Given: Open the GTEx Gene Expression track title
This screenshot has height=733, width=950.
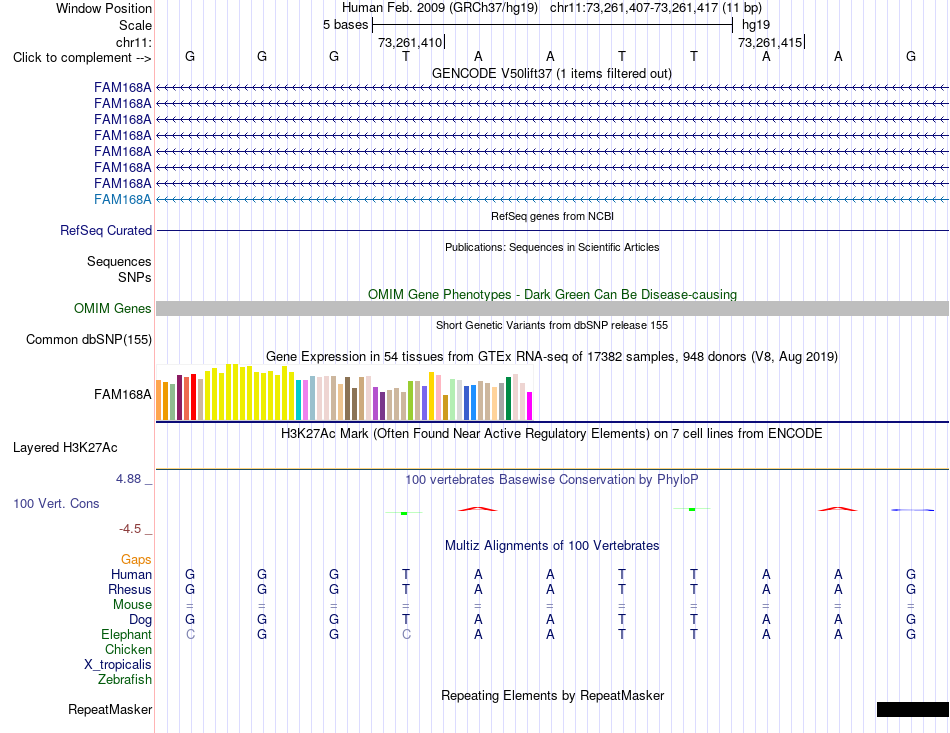Looking at the screenshot, I should click(552, 356).
